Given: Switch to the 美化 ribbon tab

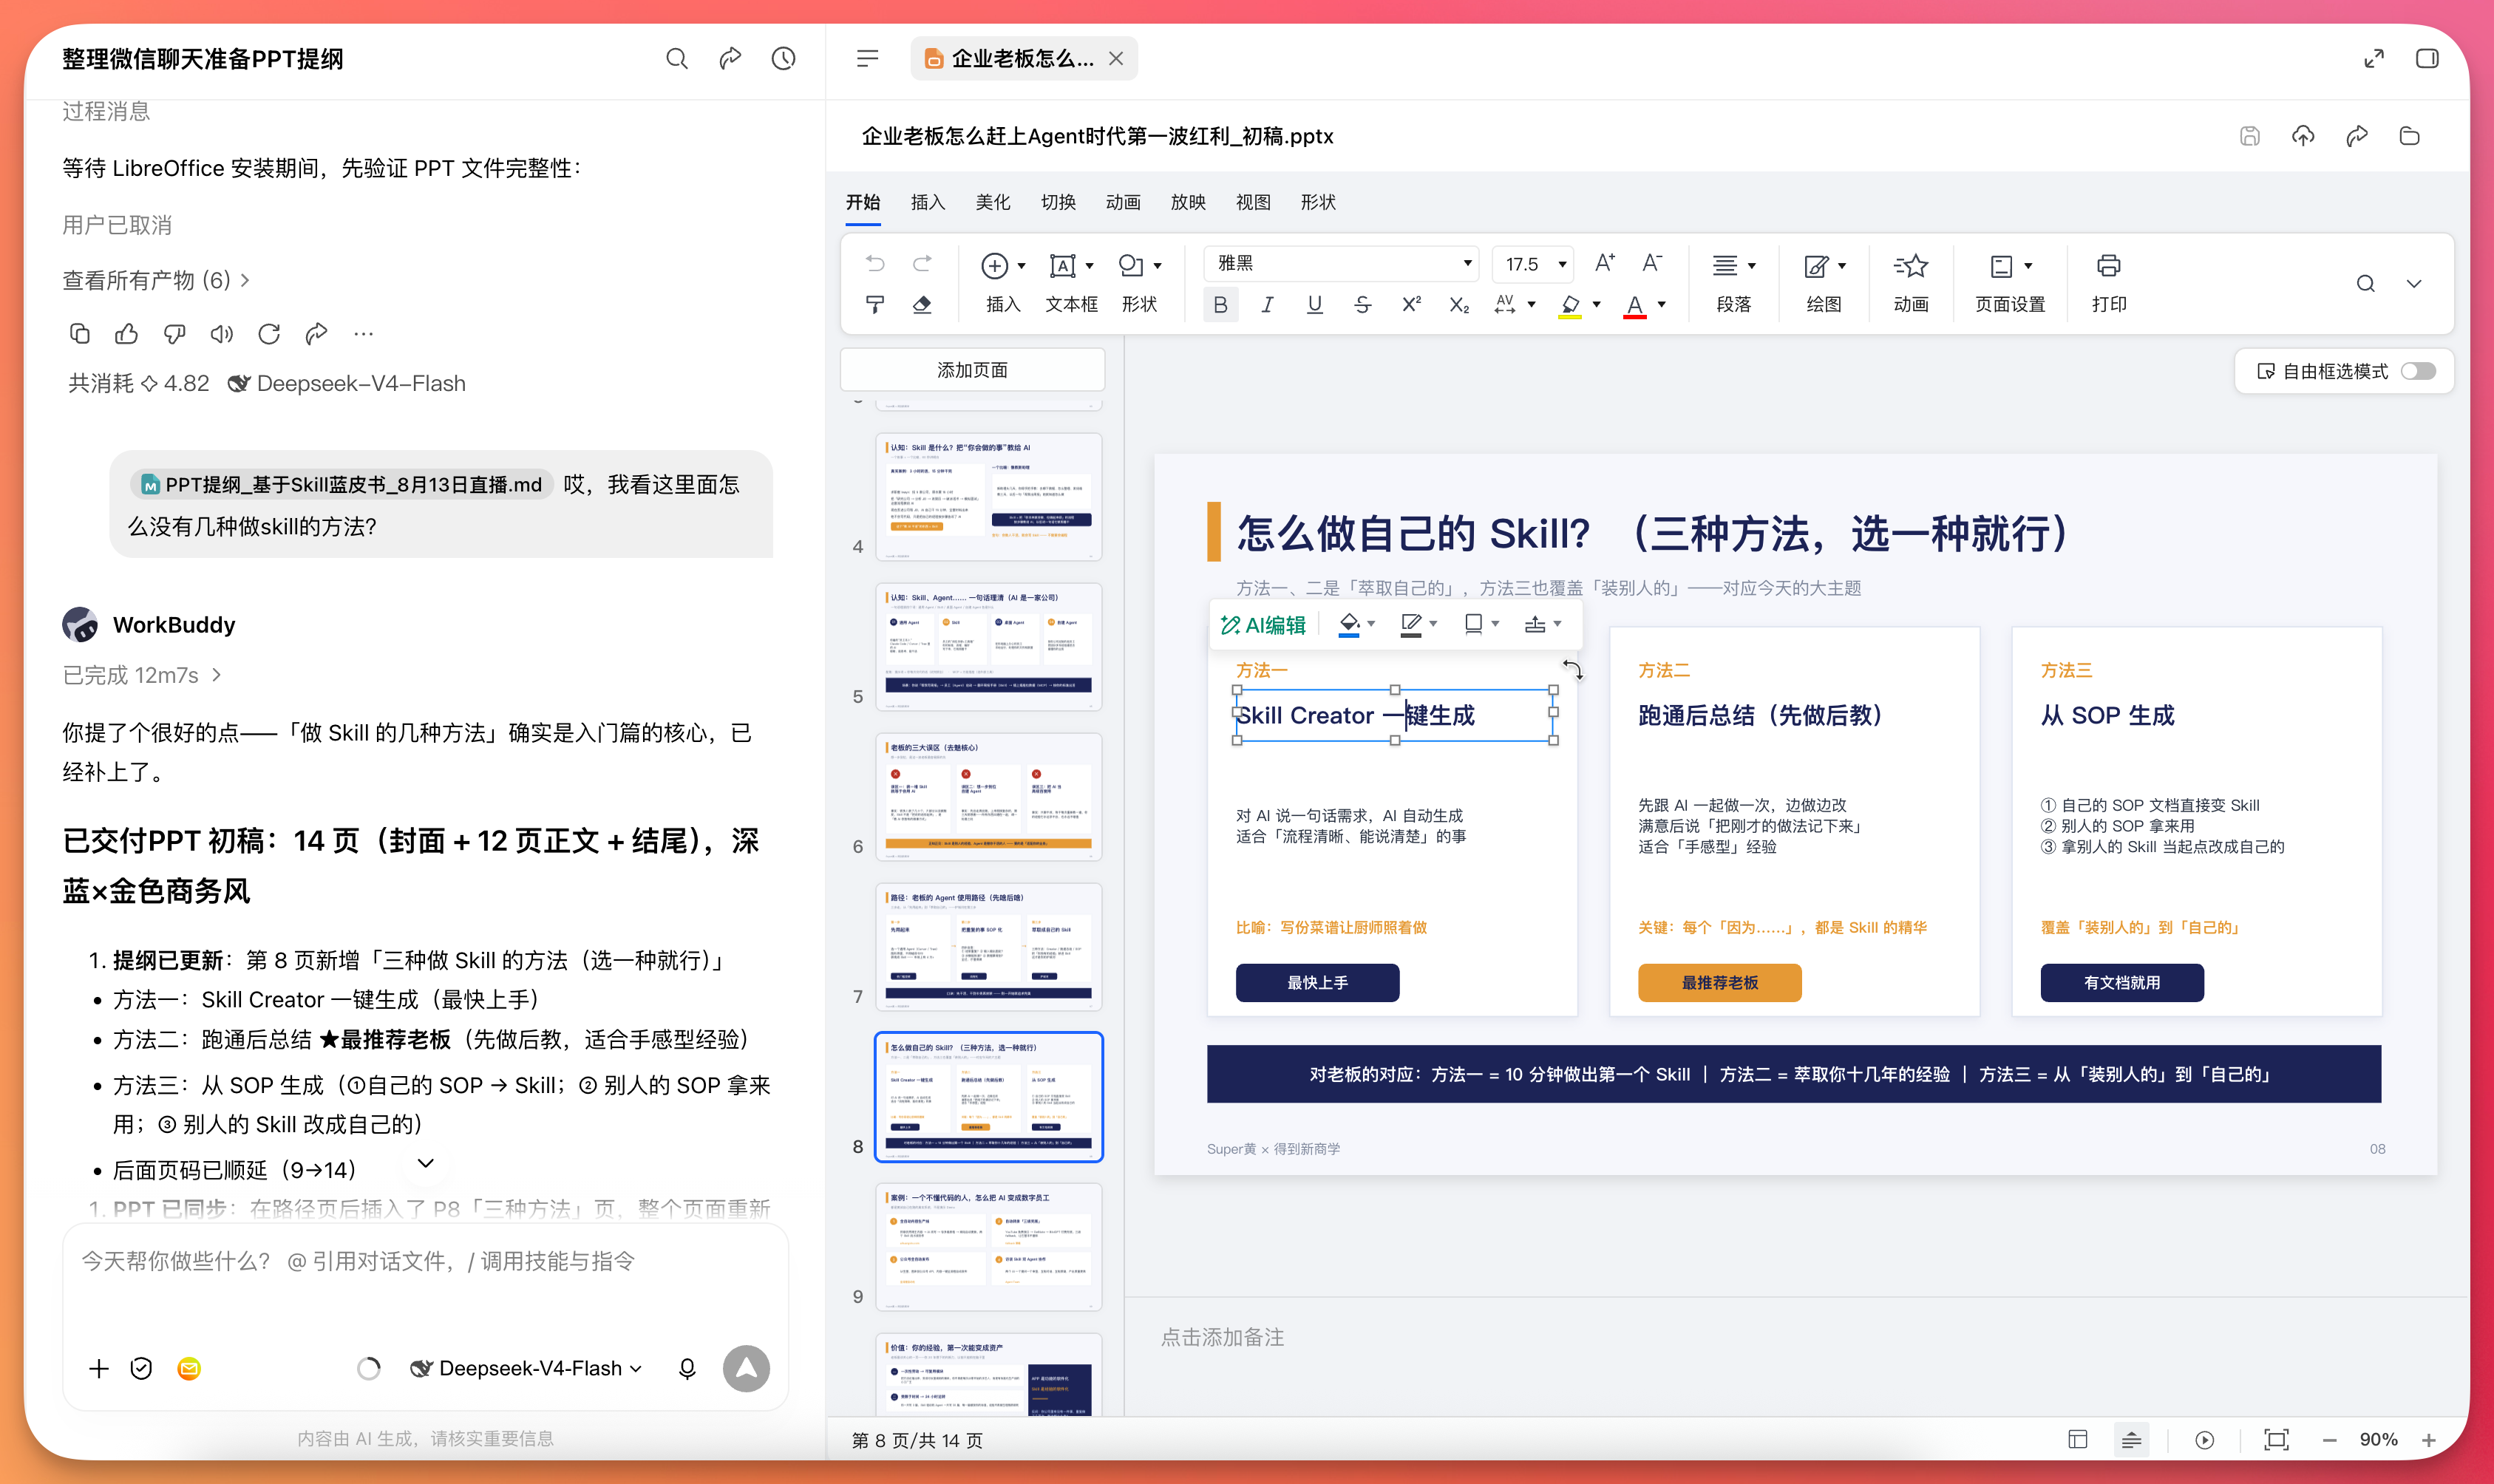Looking at the screenshot, I should [992, 202].
